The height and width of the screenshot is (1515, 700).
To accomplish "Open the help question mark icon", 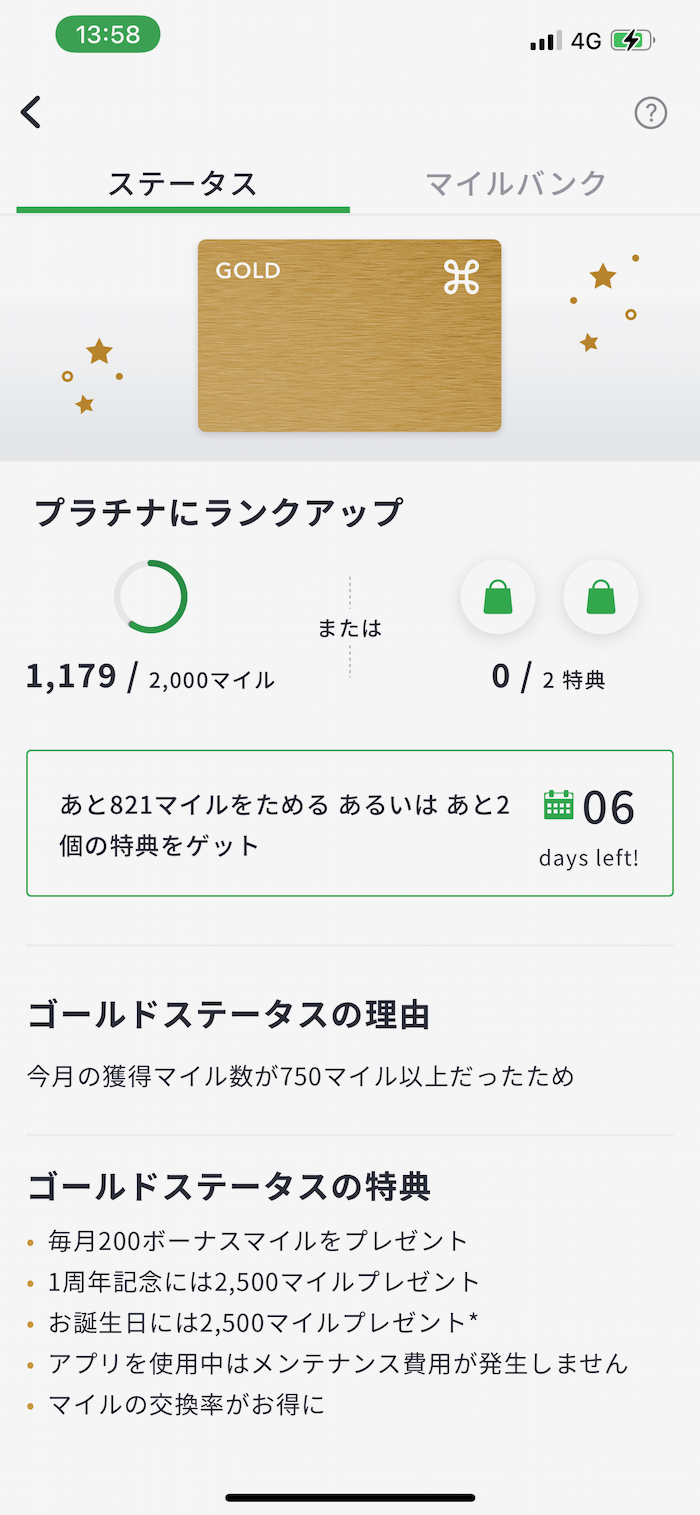I will pyautogui.click(x=651, y=113).
